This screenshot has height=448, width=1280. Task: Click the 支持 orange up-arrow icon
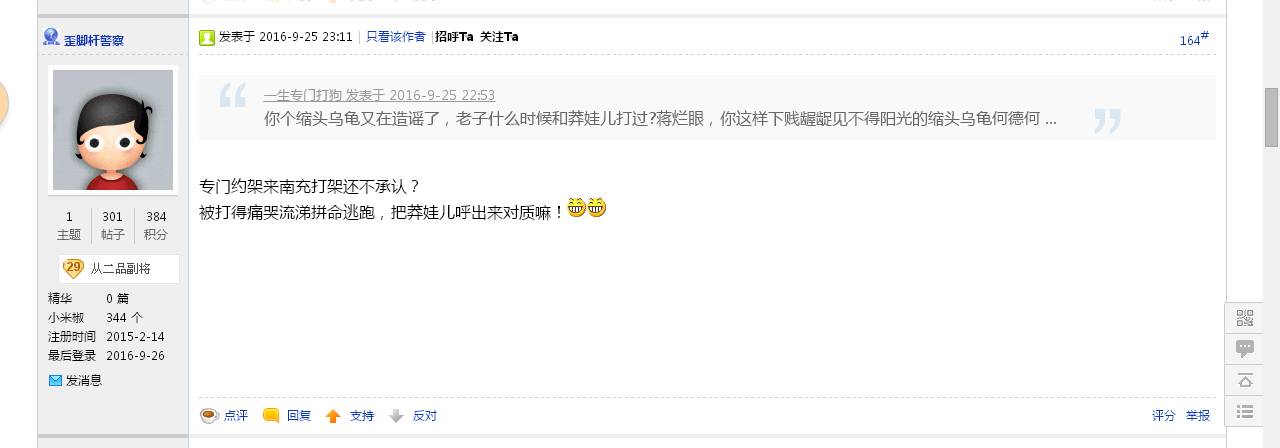[333, 416]
